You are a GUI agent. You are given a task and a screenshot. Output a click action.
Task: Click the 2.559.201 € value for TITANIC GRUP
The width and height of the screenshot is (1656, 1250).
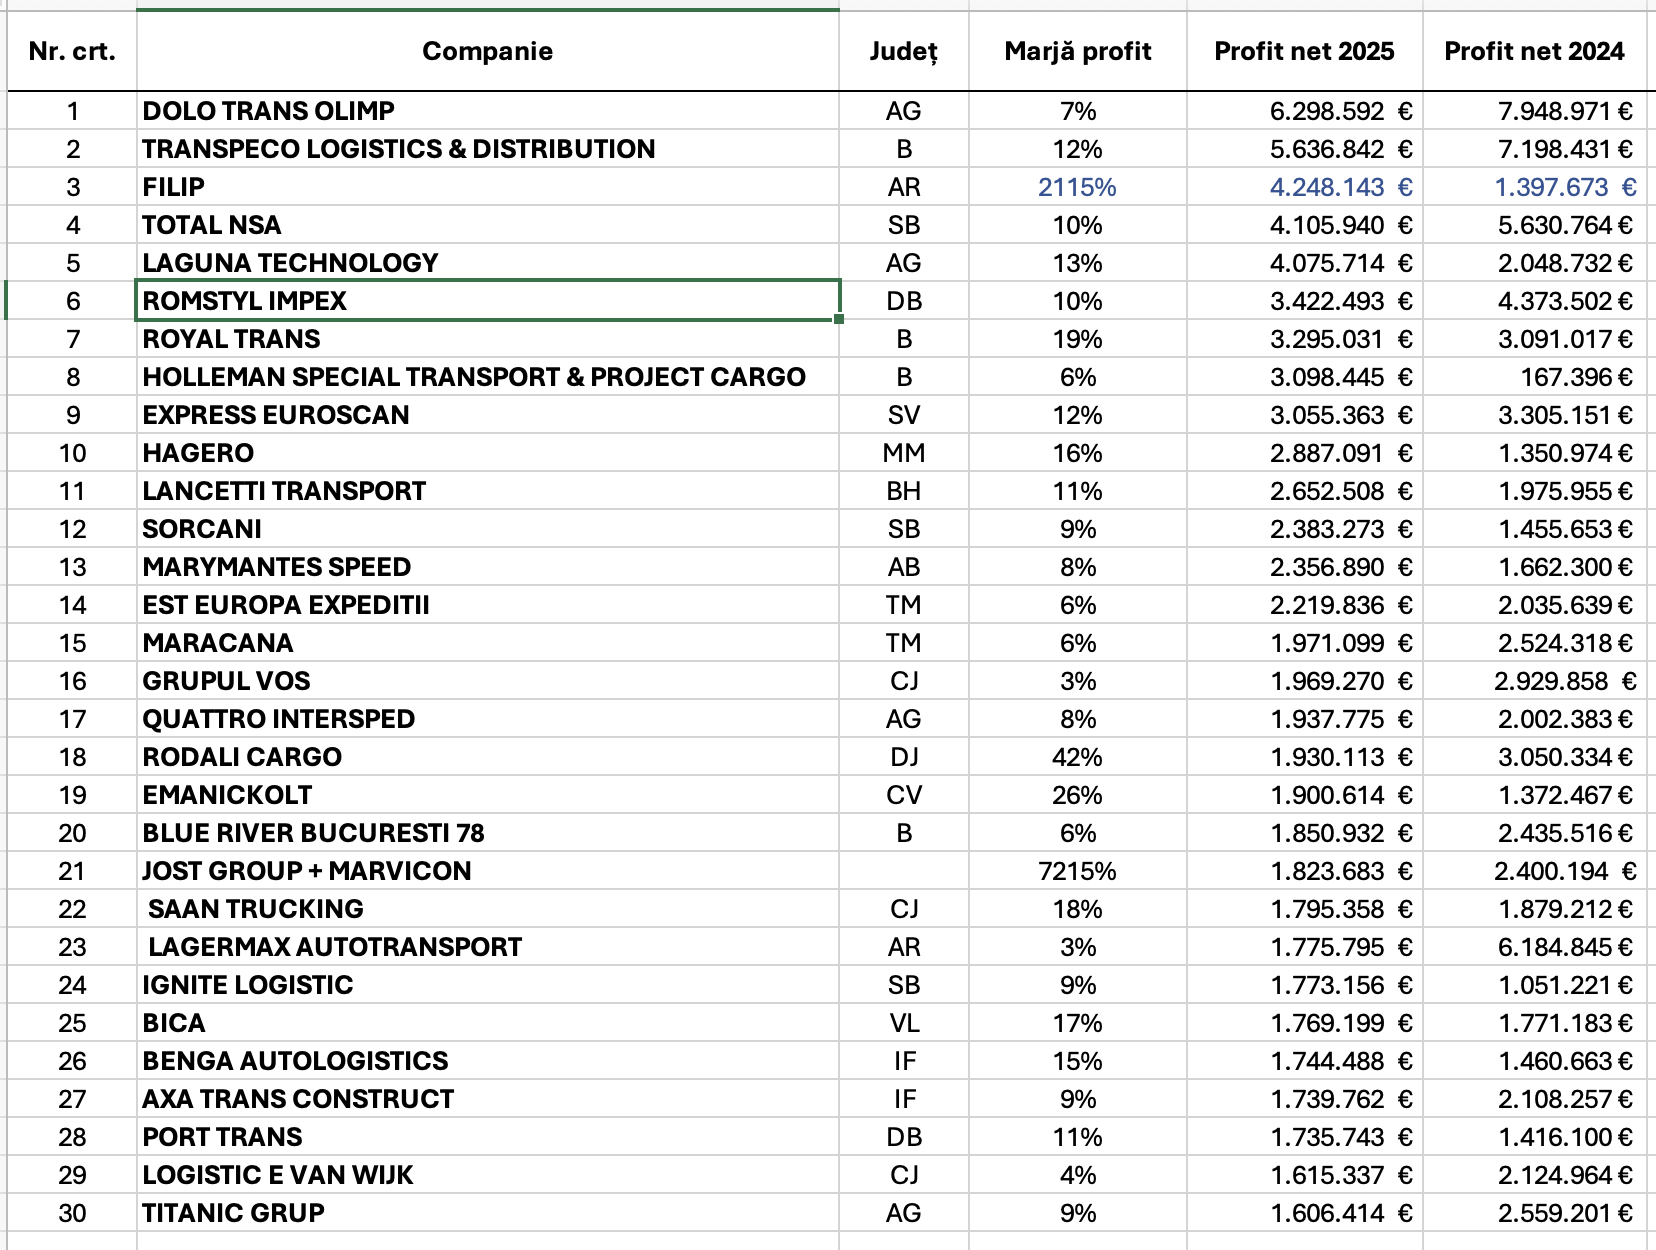pos(1565,1213)
